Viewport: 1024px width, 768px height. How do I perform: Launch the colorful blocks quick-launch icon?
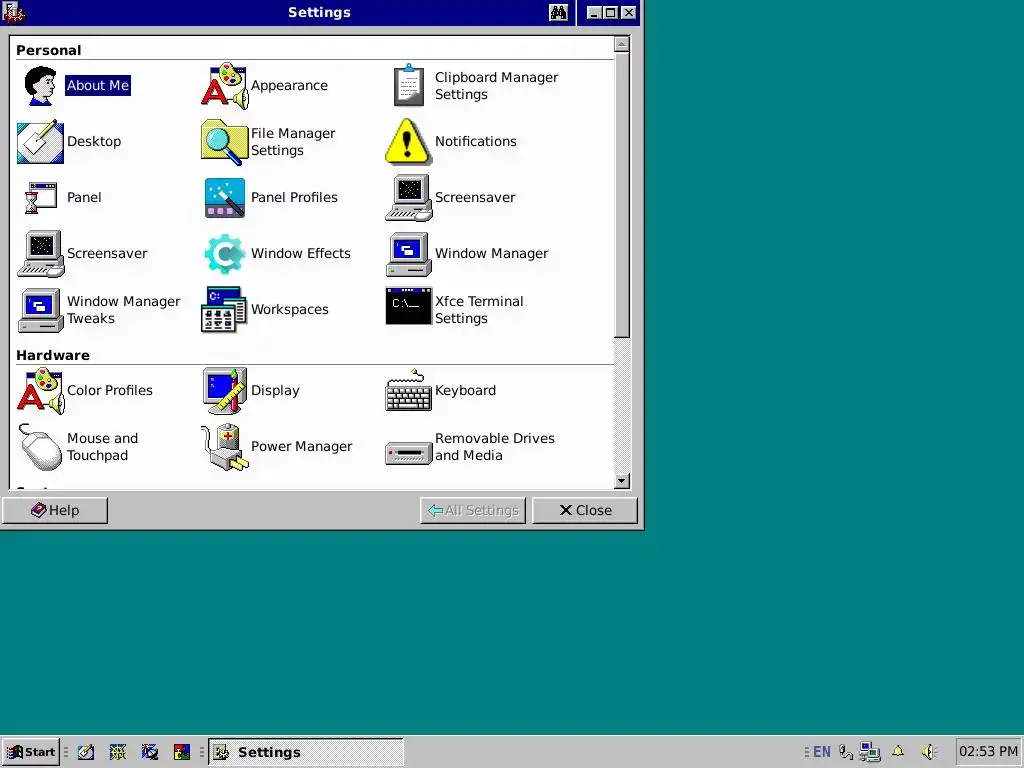click(x=182, y=752)
